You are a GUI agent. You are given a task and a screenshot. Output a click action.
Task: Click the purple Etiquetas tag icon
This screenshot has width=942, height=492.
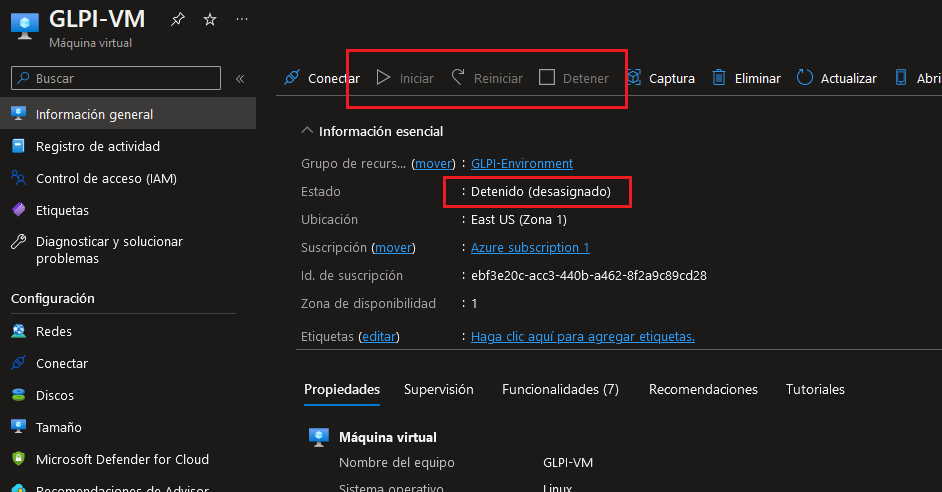coord(19,210)
